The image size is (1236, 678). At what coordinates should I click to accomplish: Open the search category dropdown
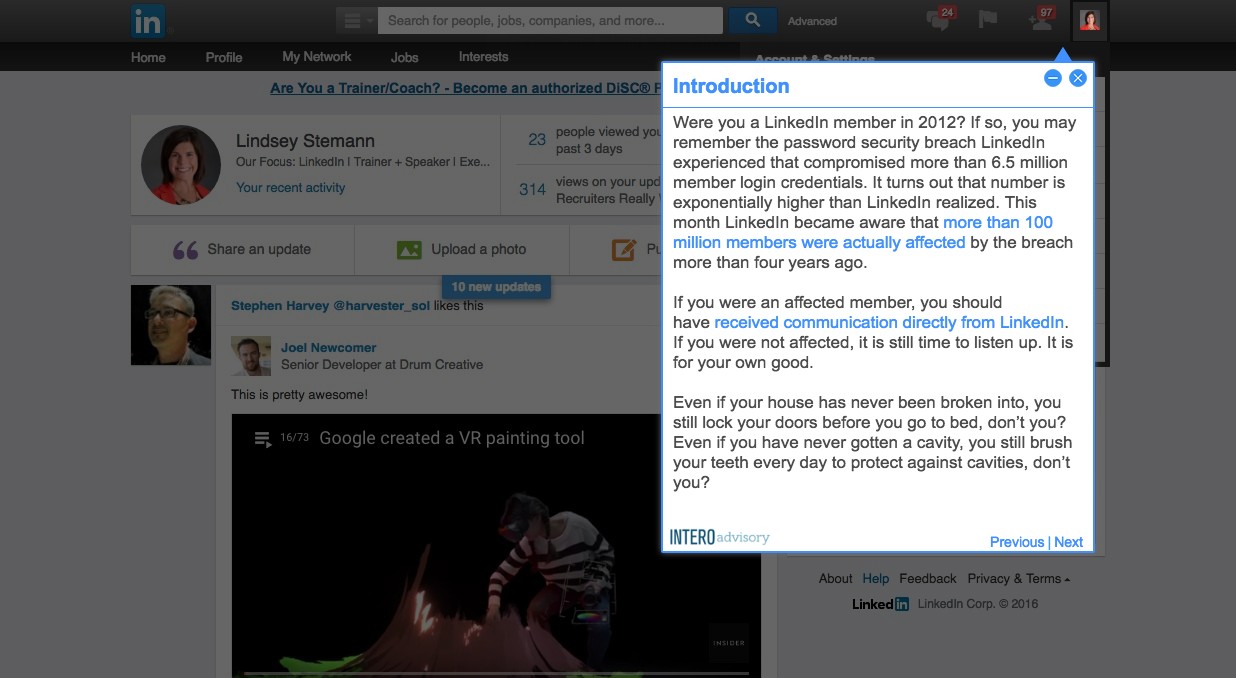[356, 21]
